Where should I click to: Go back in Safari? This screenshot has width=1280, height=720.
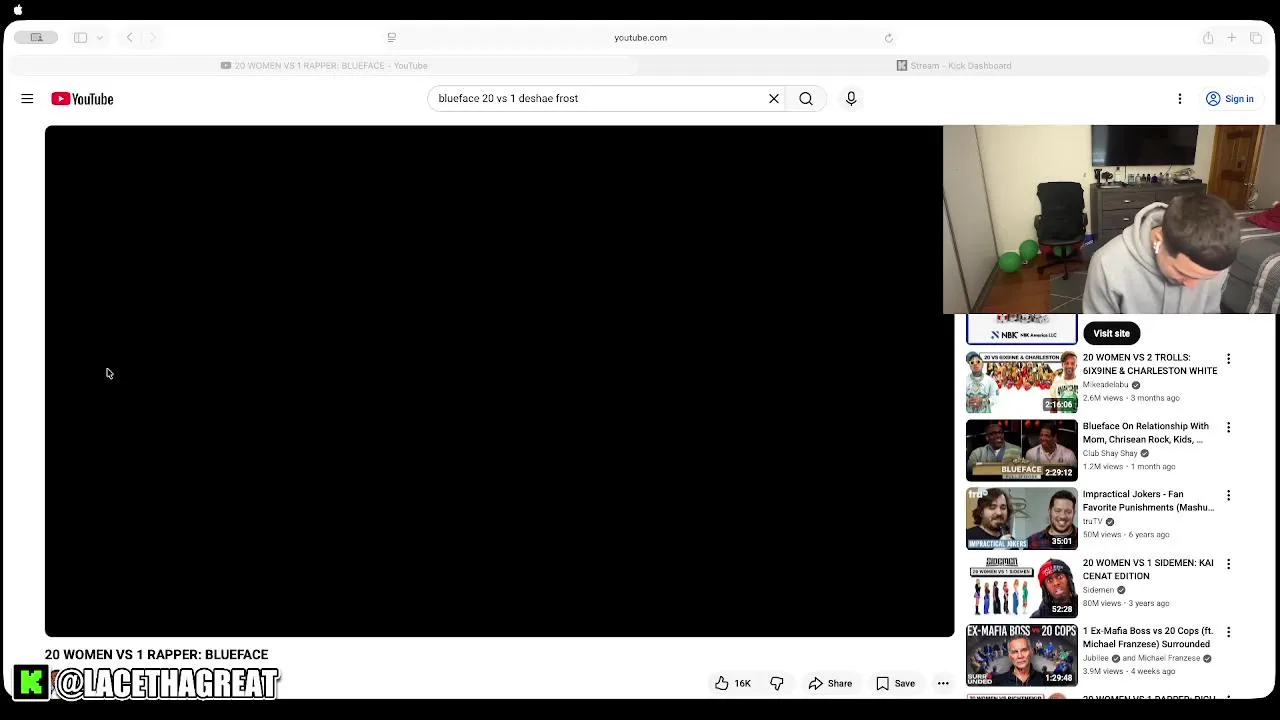coord(129,38)
